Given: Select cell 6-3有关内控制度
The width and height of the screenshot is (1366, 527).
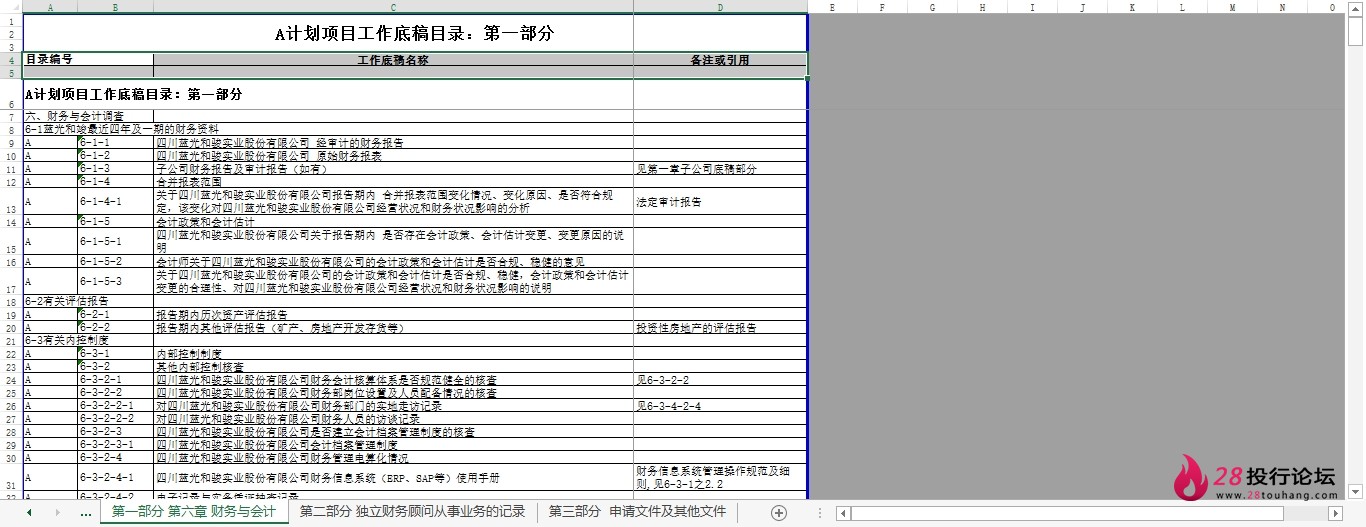Looking at the screenshot, I should (x=88, y=340).
